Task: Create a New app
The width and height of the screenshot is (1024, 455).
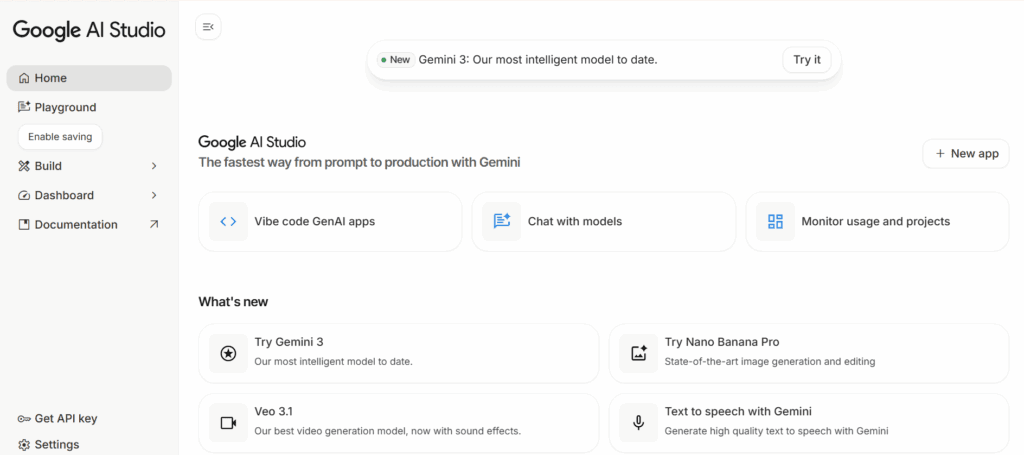Action: (x=966, y=153)
